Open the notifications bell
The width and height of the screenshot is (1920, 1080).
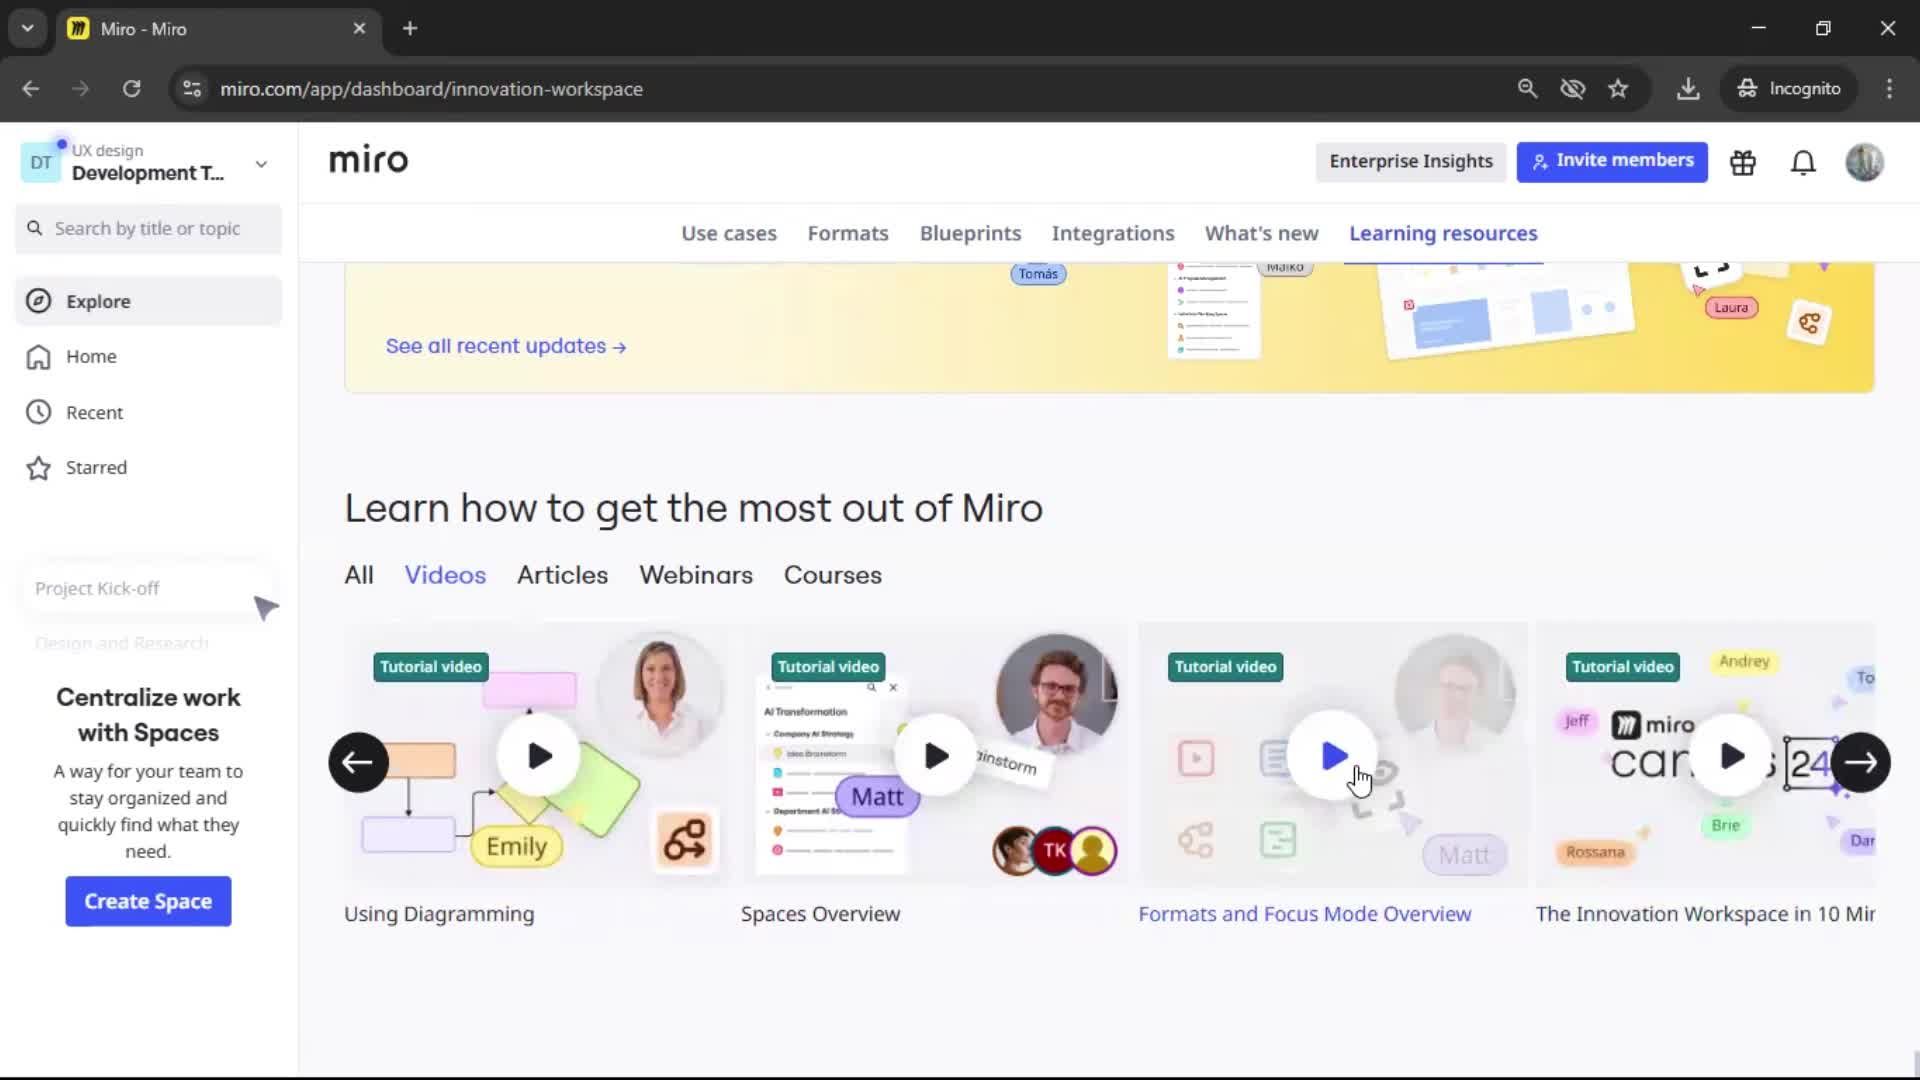point(1803,162)
